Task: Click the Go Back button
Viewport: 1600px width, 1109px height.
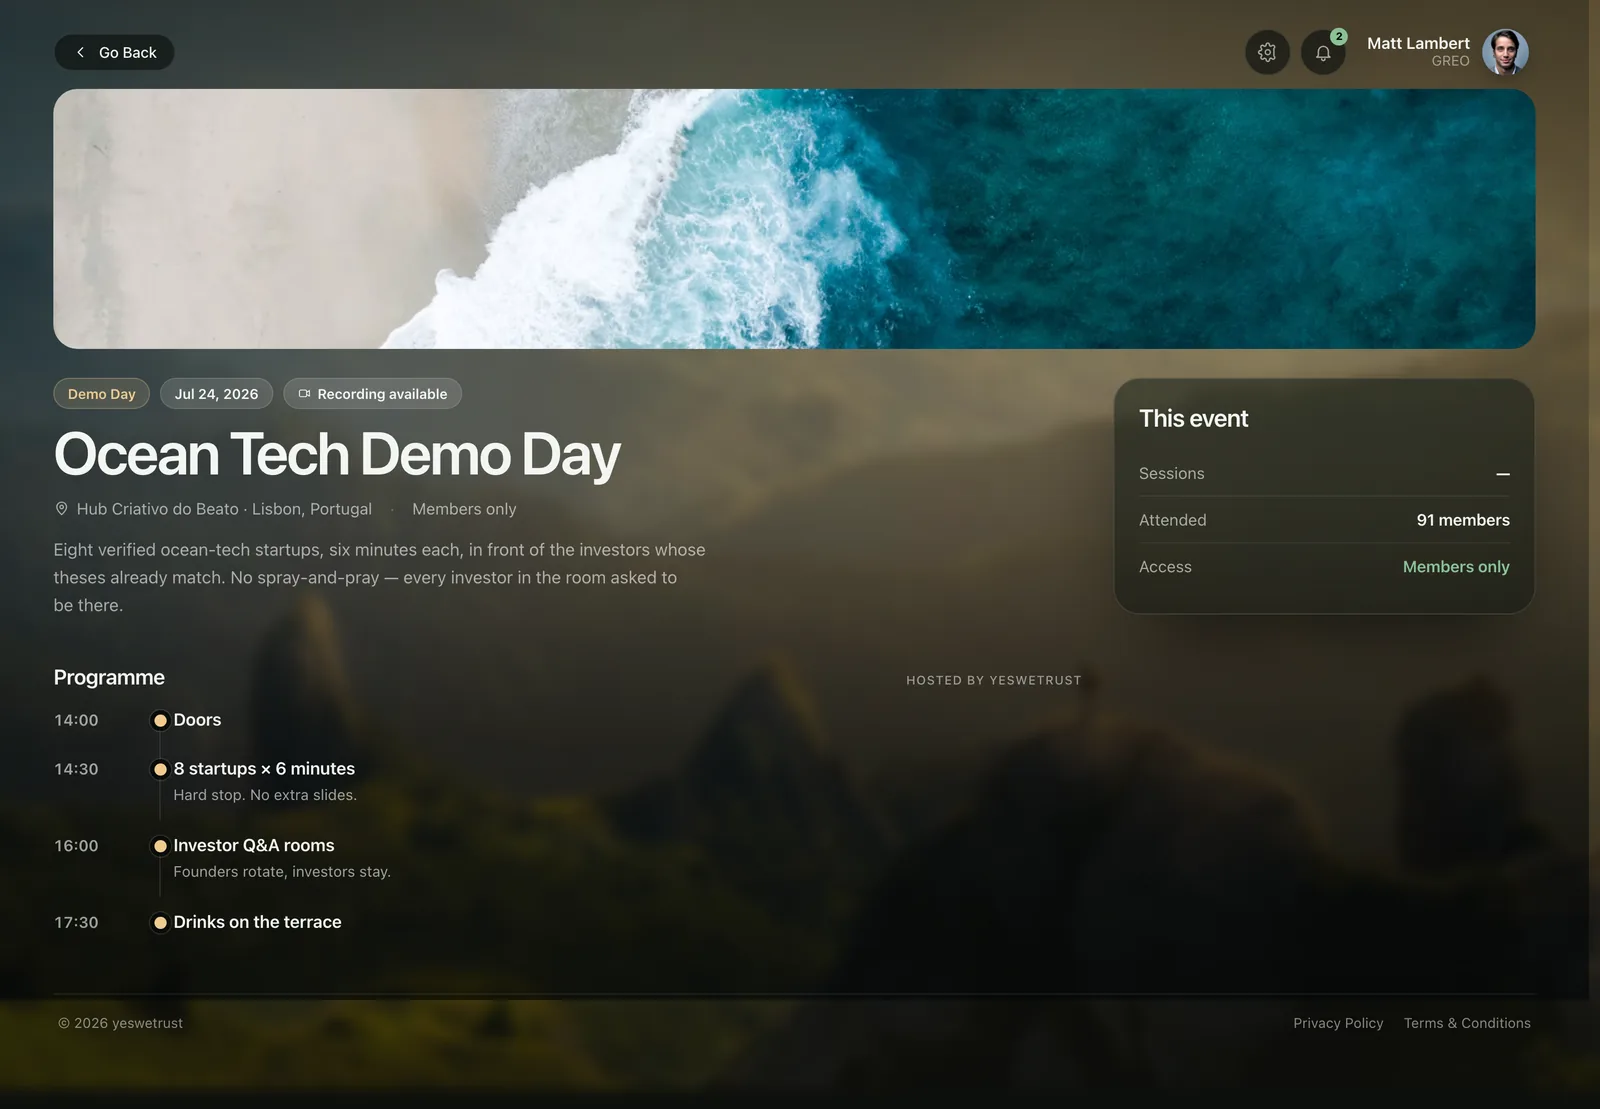Action: pyautogui.click(x=114, y=52)
